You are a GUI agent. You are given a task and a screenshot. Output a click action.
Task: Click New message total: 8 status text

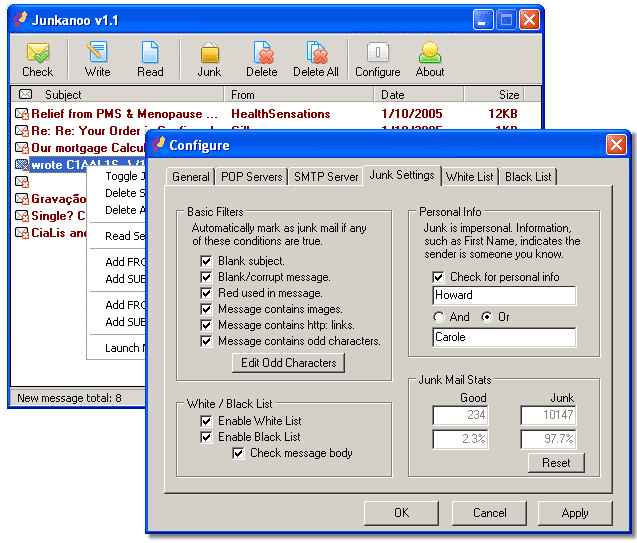pyautogui.click(x=69, y=398)
